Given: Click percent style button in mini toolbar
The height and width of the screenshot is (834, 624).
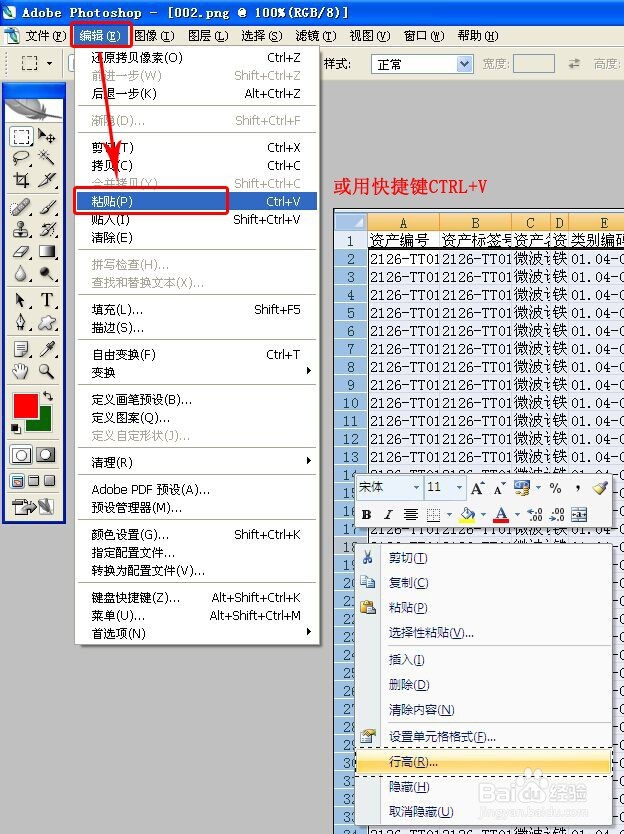Looking at the screenshot, I should [x=555, y=488].
